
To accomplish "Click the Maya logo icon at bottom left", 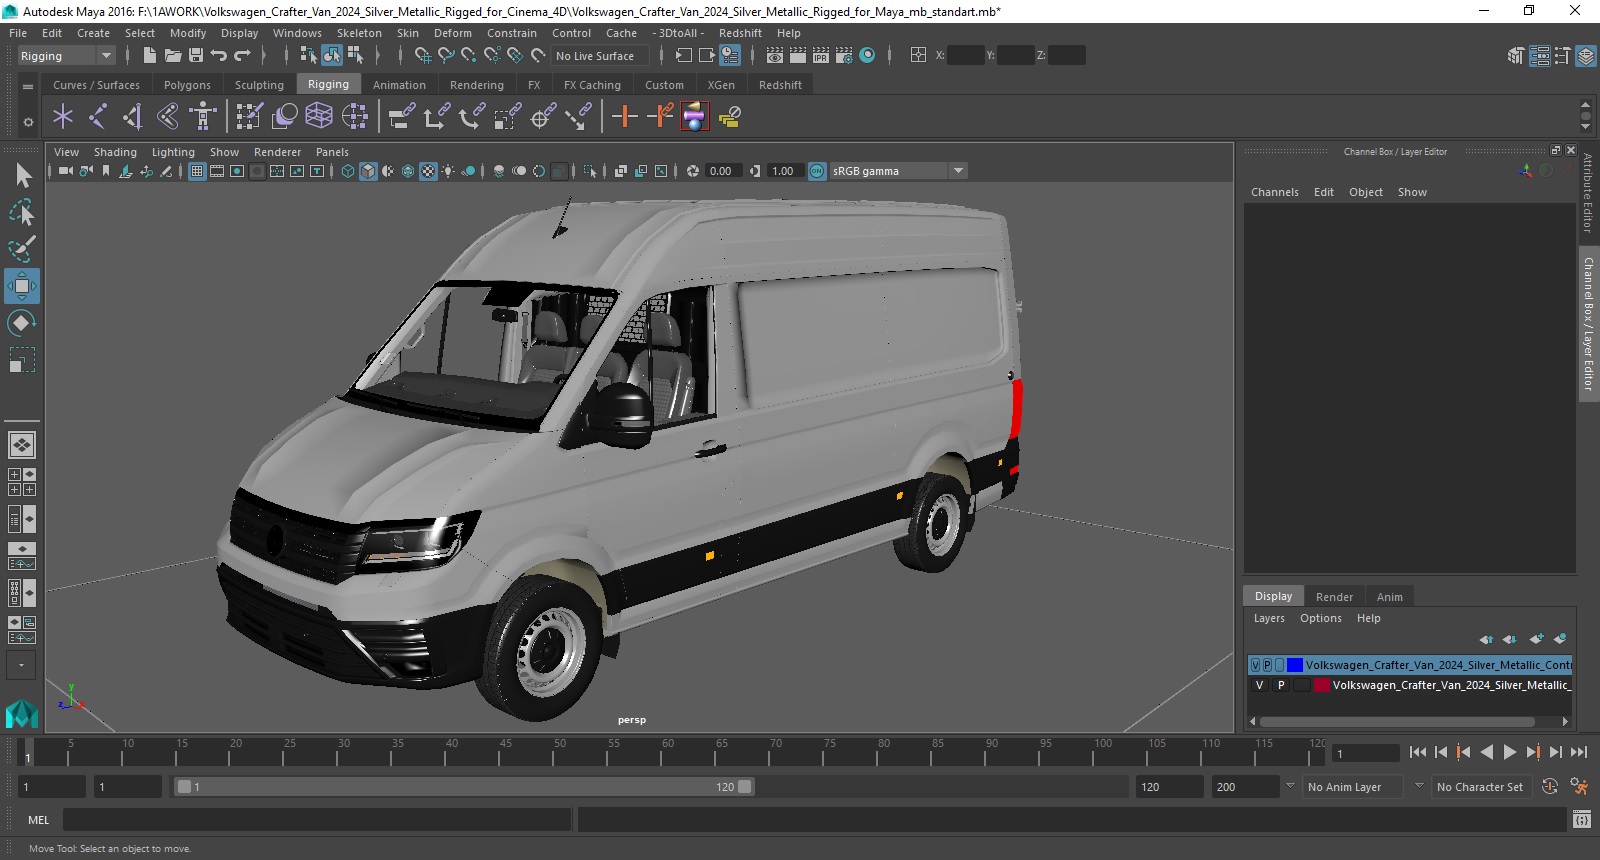I will (22, 713).
